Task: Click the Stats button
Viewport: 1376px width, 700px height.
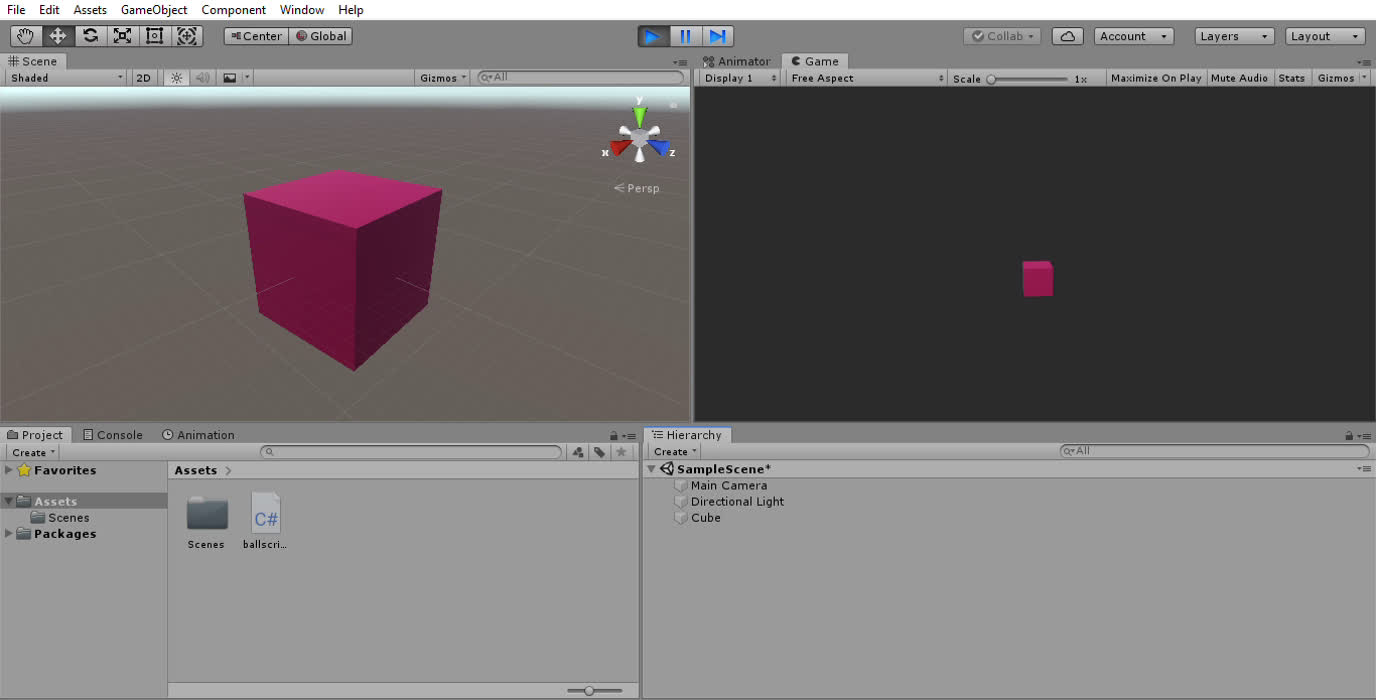Action: point(1291,78)
